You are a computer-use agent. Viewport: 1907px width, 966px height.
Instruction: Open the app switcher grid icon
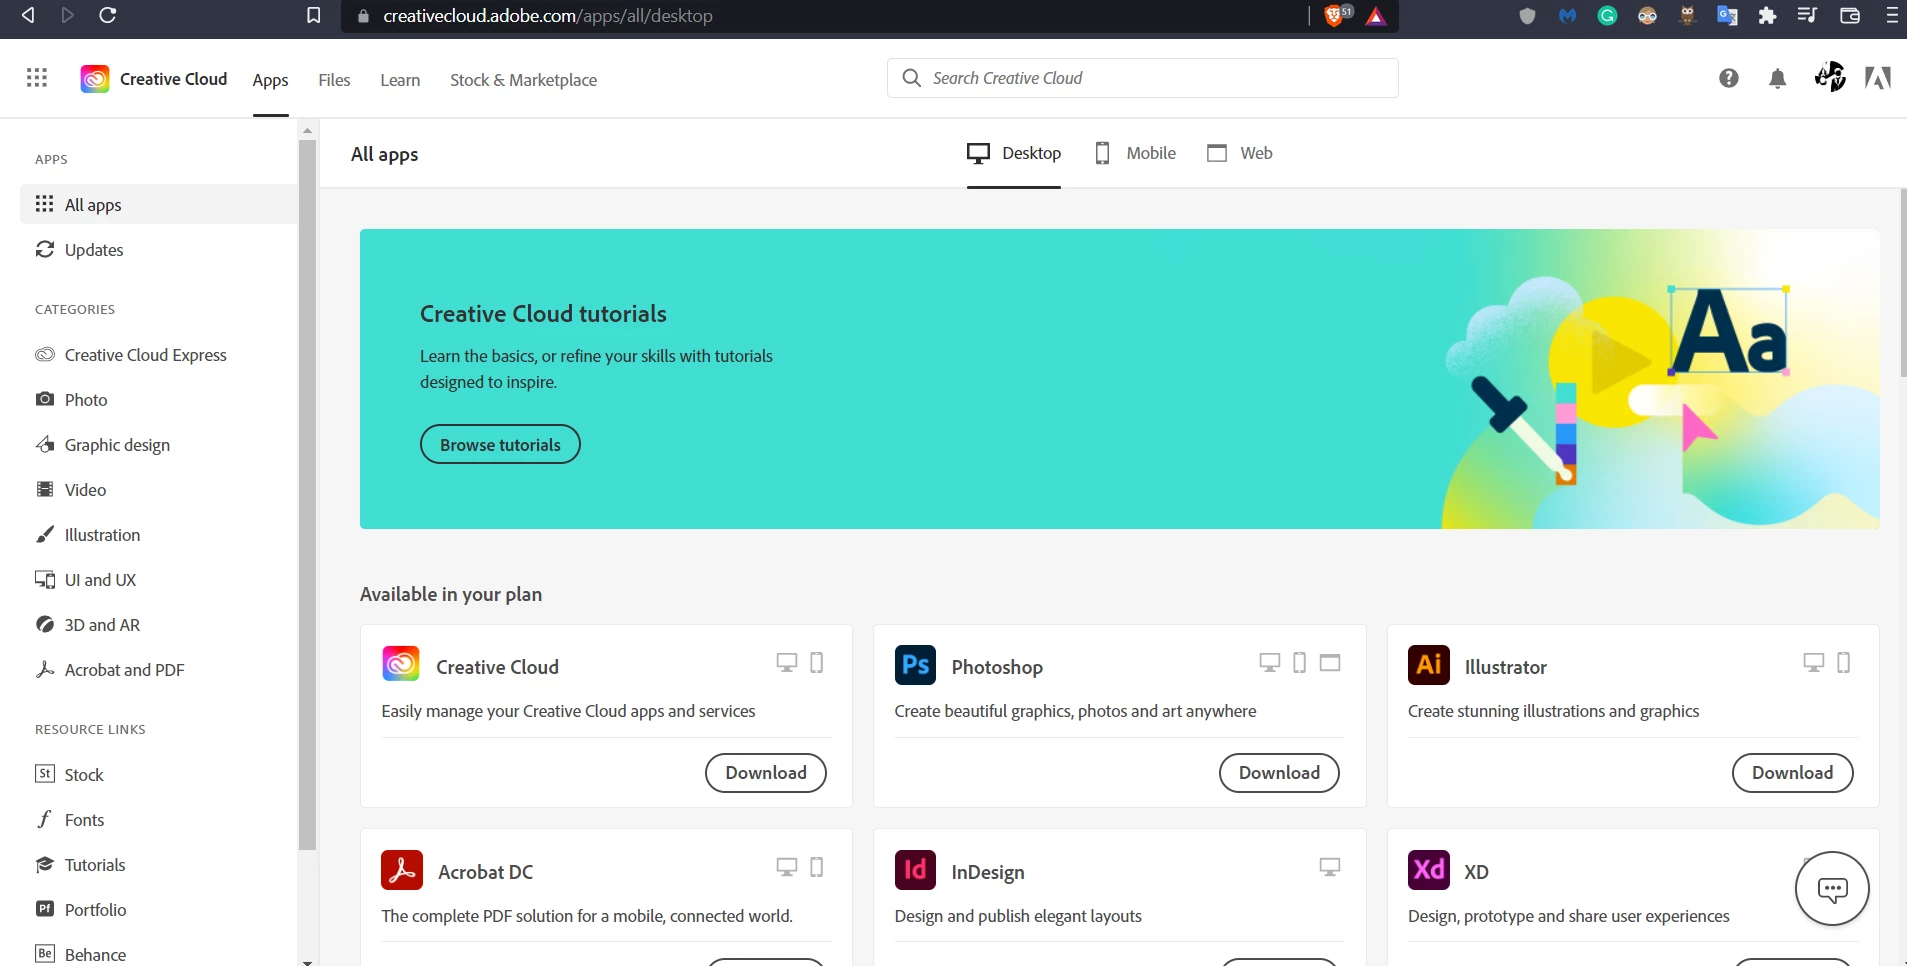tap(37, 78)
